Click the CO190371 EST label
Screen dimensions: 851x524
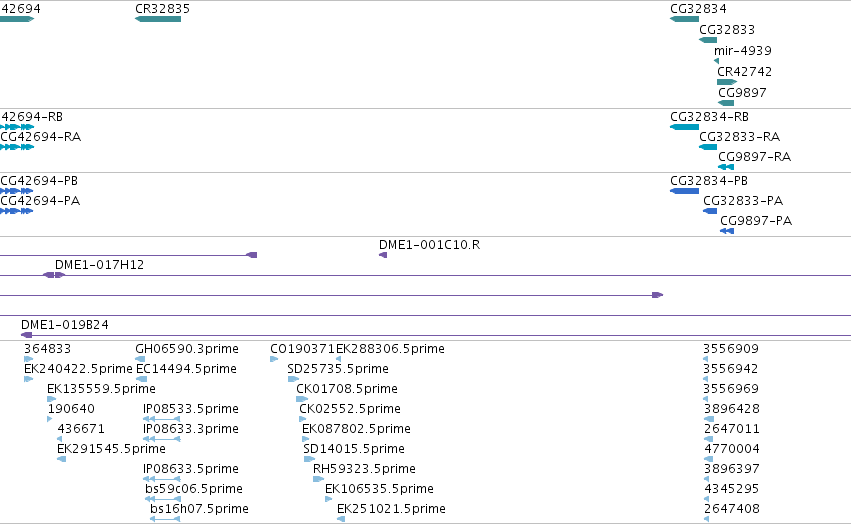302,349
